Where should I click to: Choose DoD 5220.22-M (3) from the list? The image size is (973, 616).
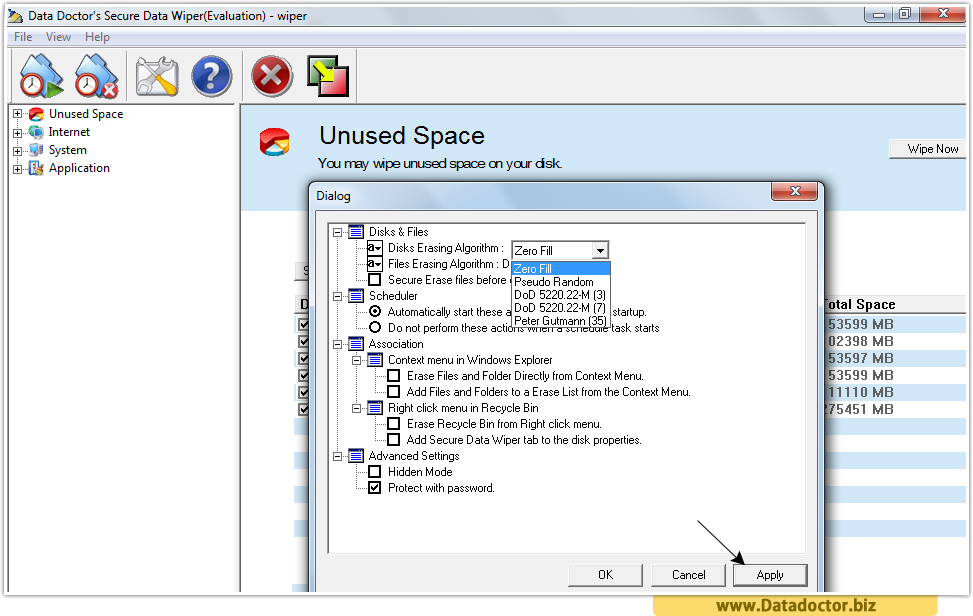[561, 295]
